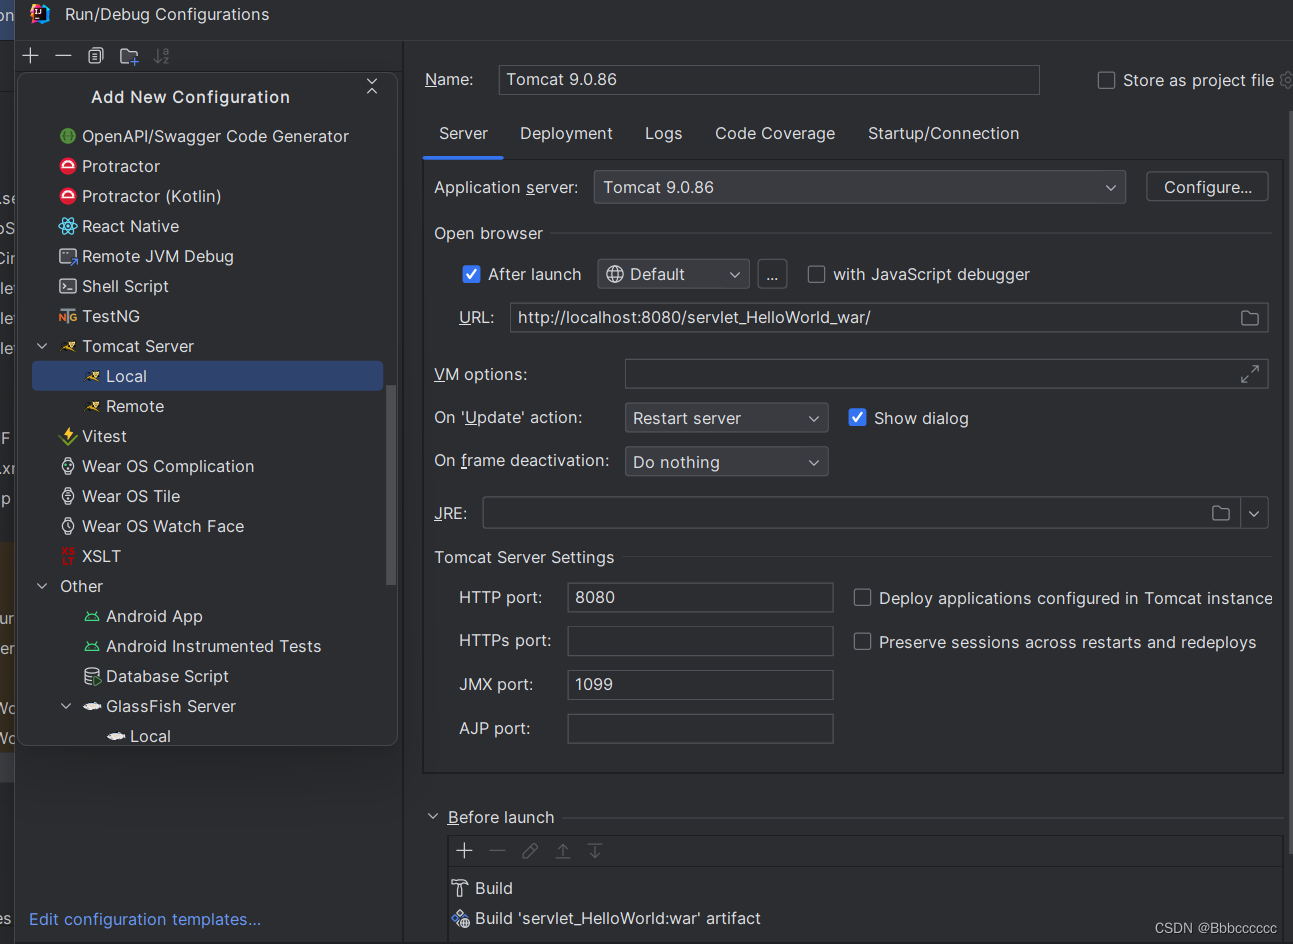Screen dimensions: 1293x944
Task: Enable Deploy applications configured in Tomcat instance
Action: point(862,597)
